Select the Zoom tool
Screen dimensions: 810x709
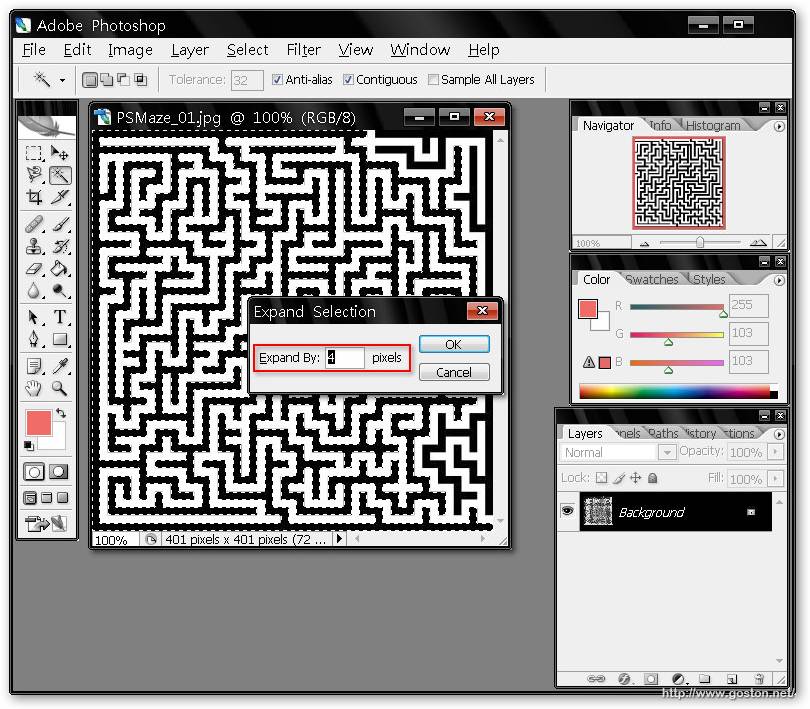click(x=60, y=388)
